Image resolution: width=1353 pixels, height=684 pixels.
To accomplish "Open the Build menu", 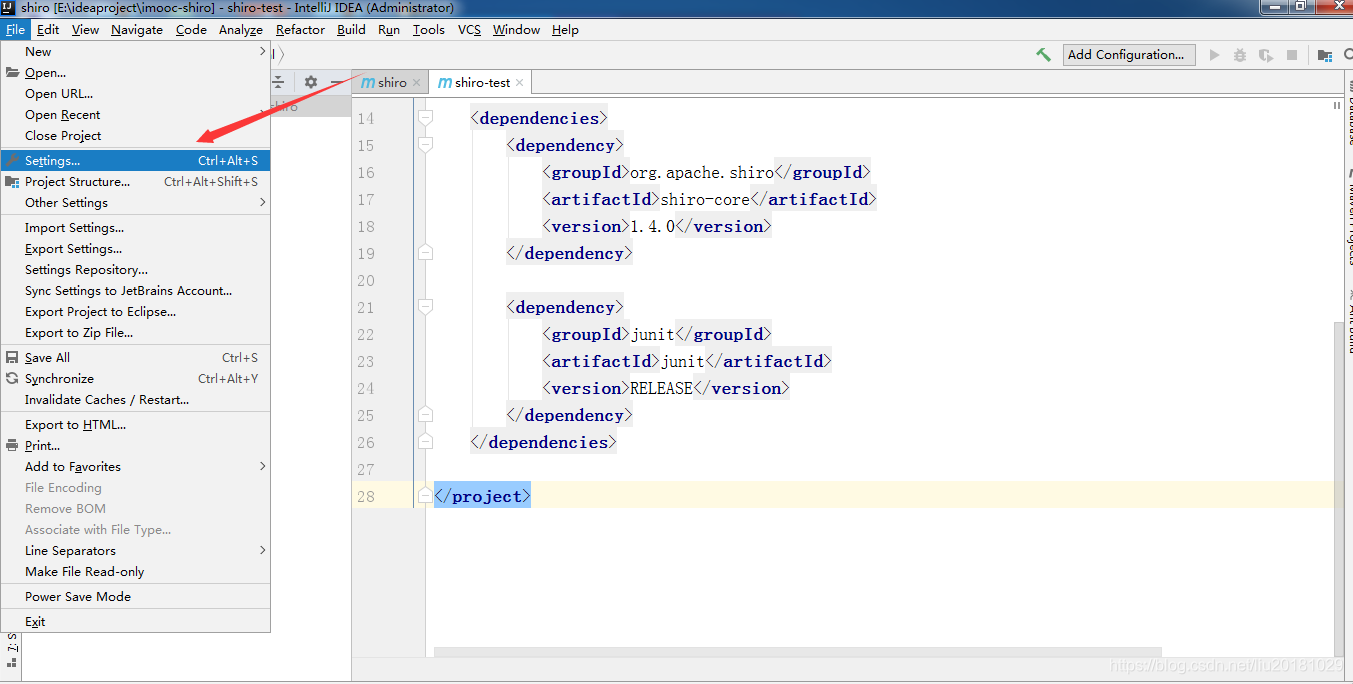I will 351,29.
